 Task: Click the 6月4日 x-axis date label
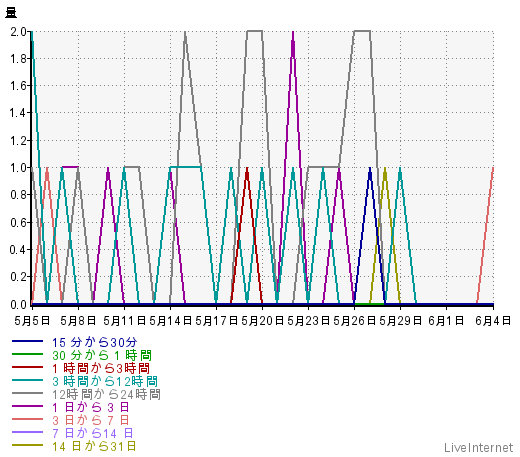tap(493, 321)
